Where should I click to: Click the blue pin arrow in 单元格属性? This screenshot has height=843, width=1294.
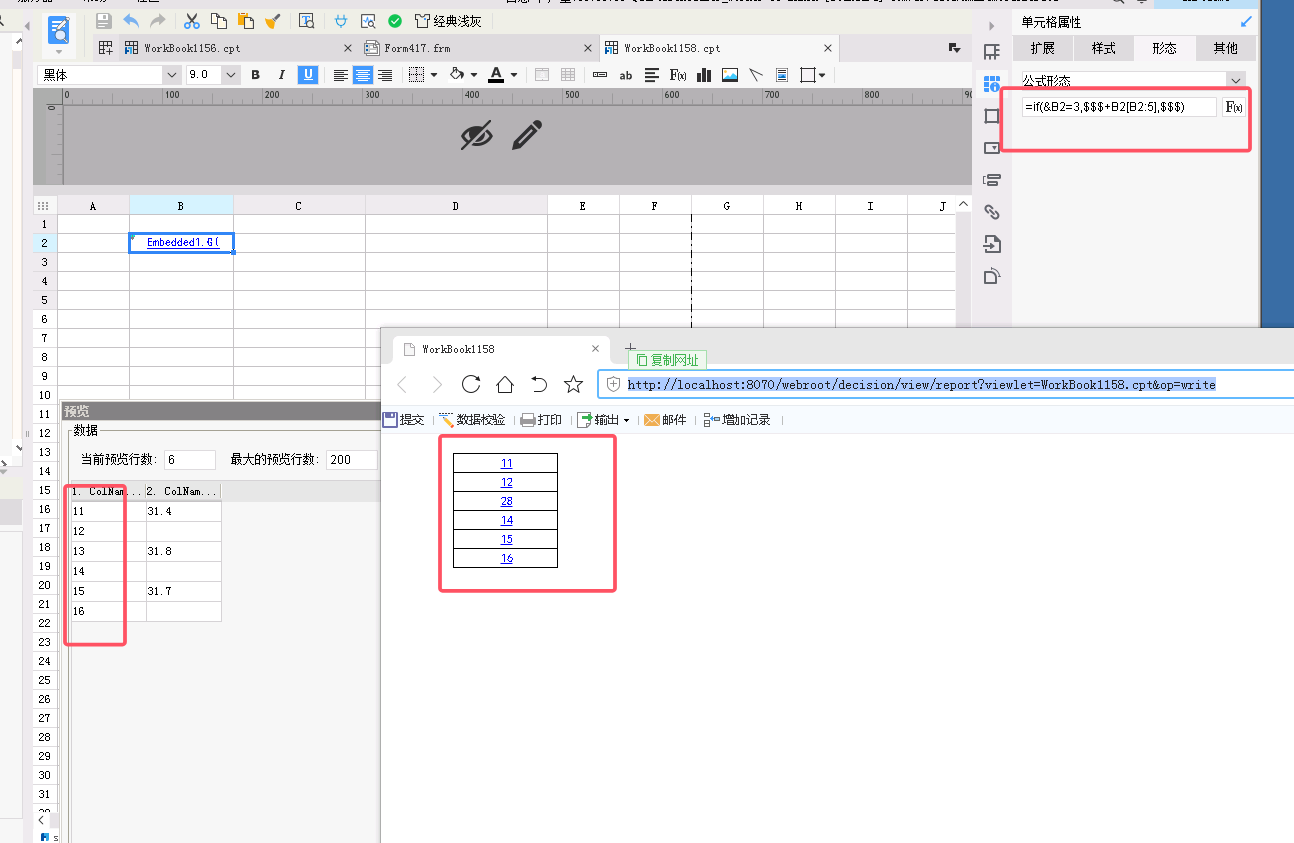tap(1245, 21)
